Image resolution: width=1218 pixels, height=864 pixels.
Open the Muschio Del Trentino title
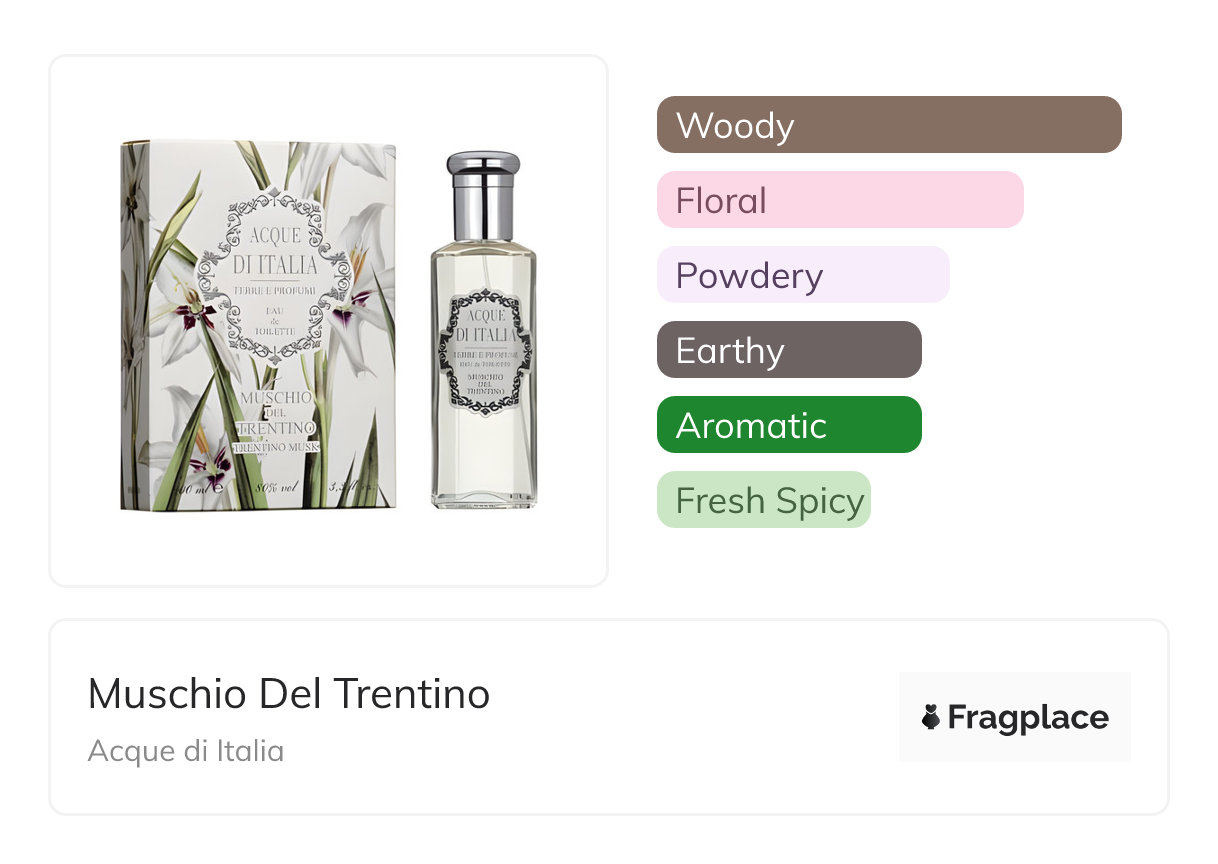pyautogui.click(x=289, y=694)
